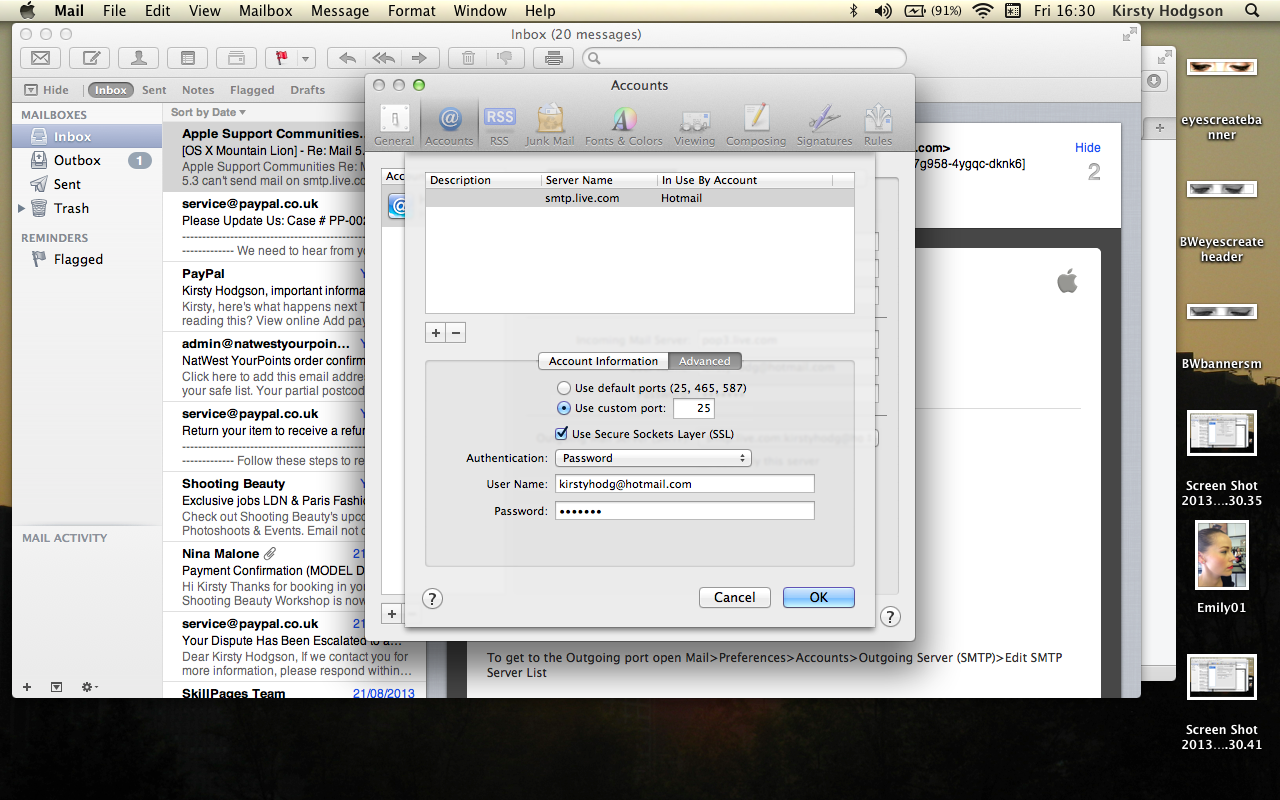
Task: Click the Reply arrow in Mail toolbar
Action: 347,58
